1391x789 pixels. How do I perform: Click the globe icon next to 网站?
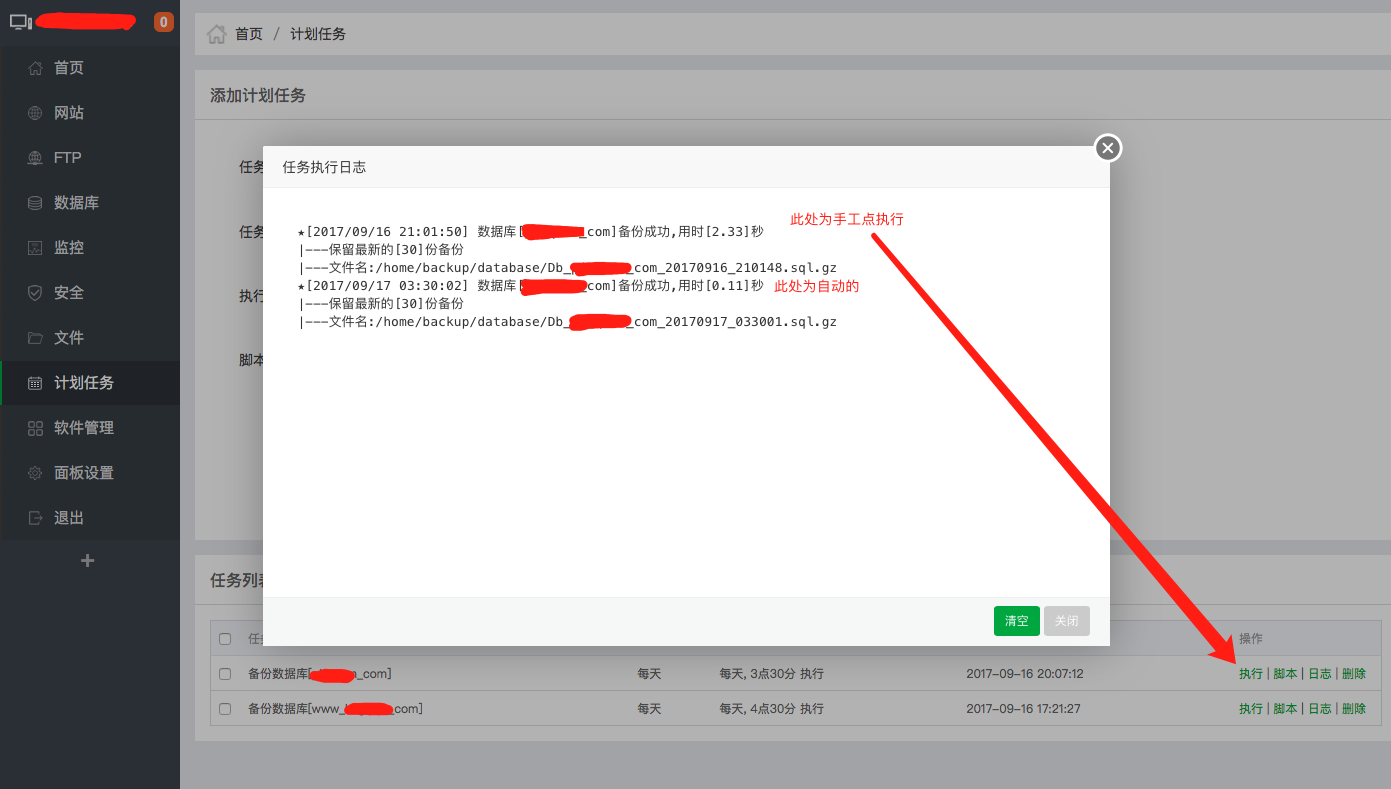[x=35, y=113]
